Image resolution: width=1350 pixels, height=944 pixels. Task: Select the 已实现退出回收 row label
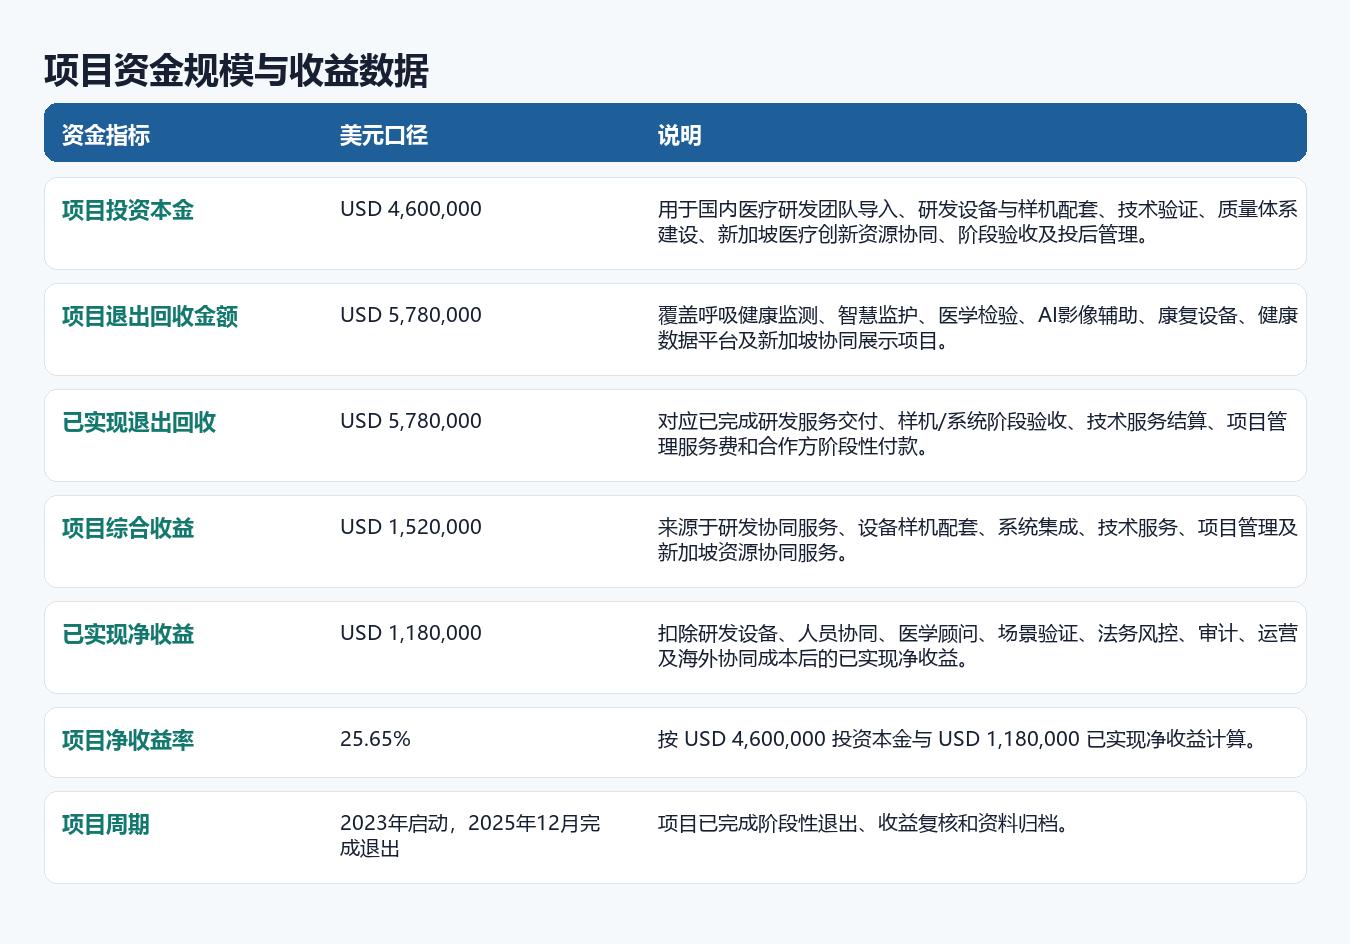pos(139,422)
